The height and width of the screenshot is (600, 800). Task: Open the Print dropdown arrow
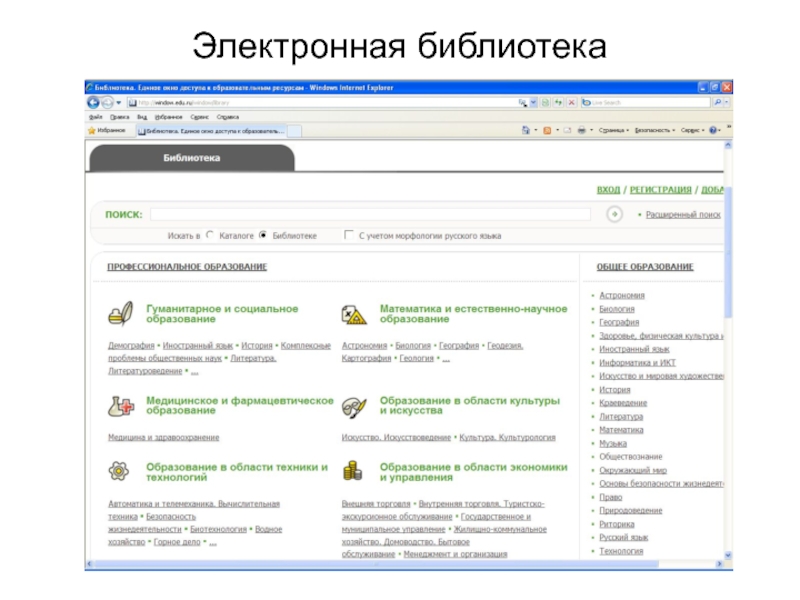pyautogui.click(x=591, y=131)
